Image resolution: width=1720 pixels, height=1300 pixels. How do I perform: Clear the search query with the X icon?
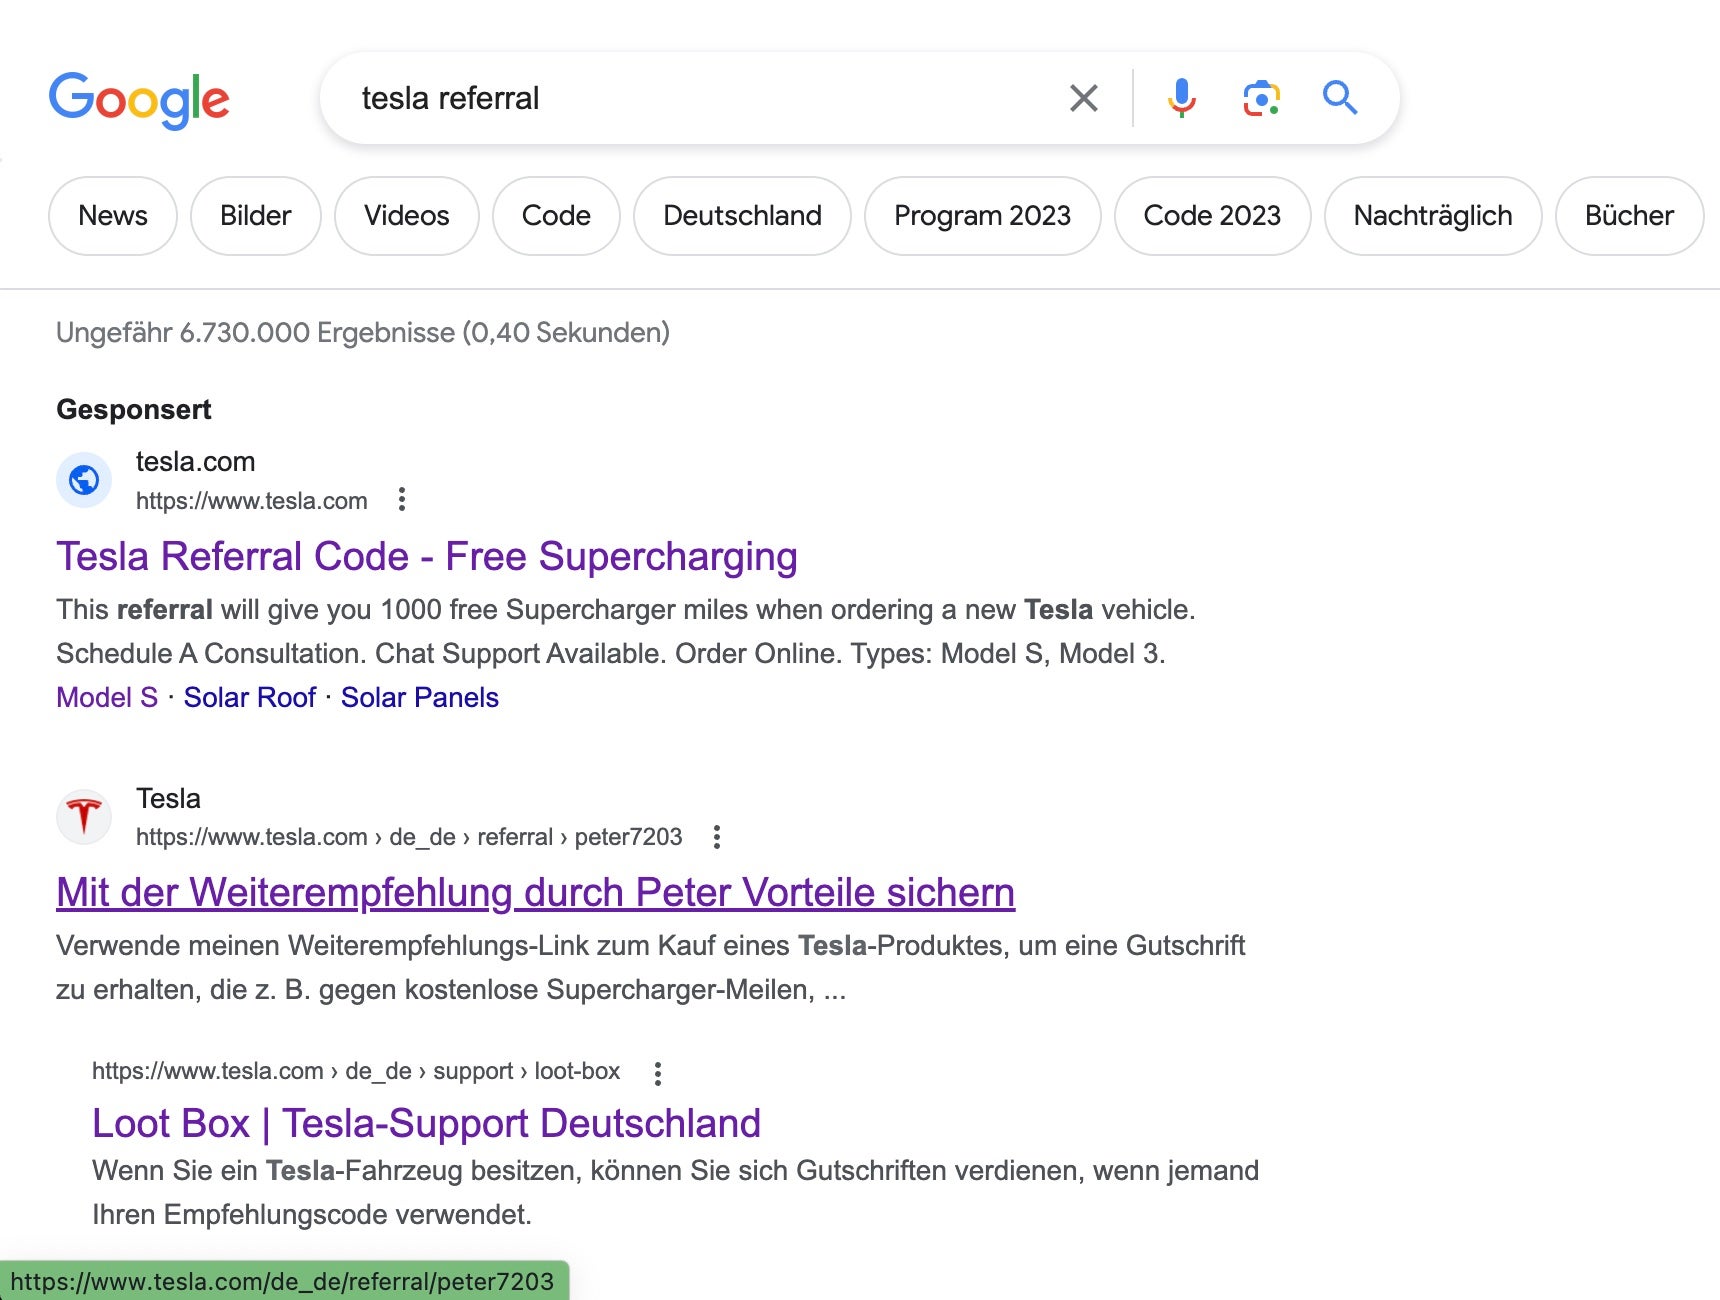coord(1083,97)
